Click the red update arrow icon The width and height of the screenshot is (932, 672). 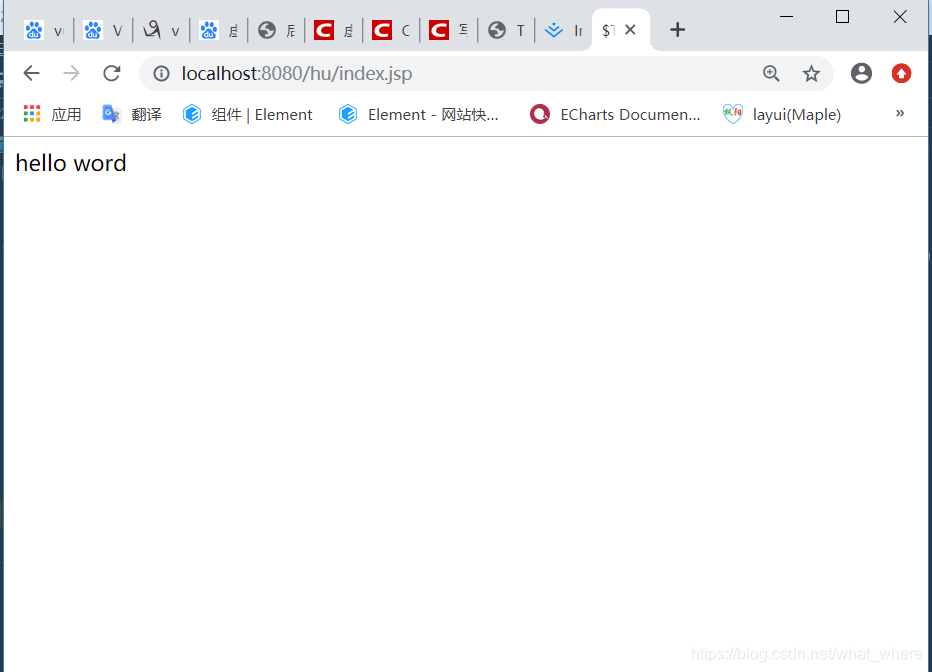(x=901, y=73)
